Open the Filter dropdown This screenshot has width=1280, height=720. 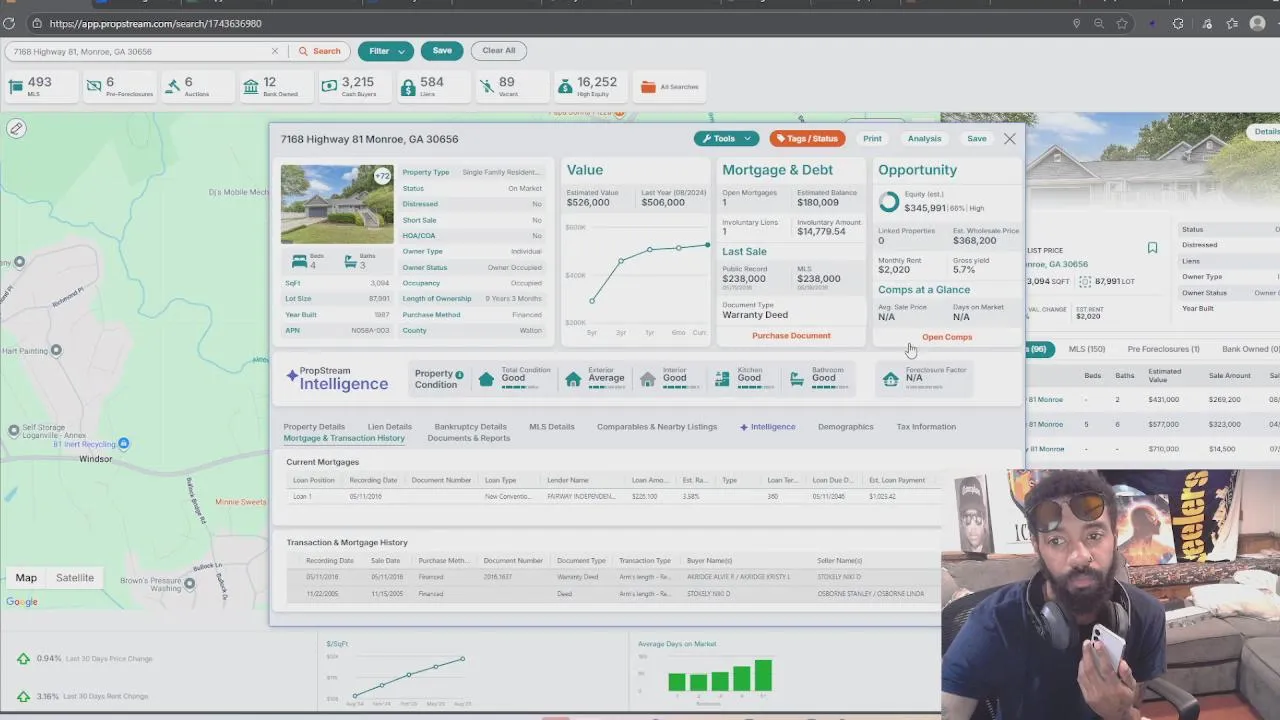[x=385, y=51]
